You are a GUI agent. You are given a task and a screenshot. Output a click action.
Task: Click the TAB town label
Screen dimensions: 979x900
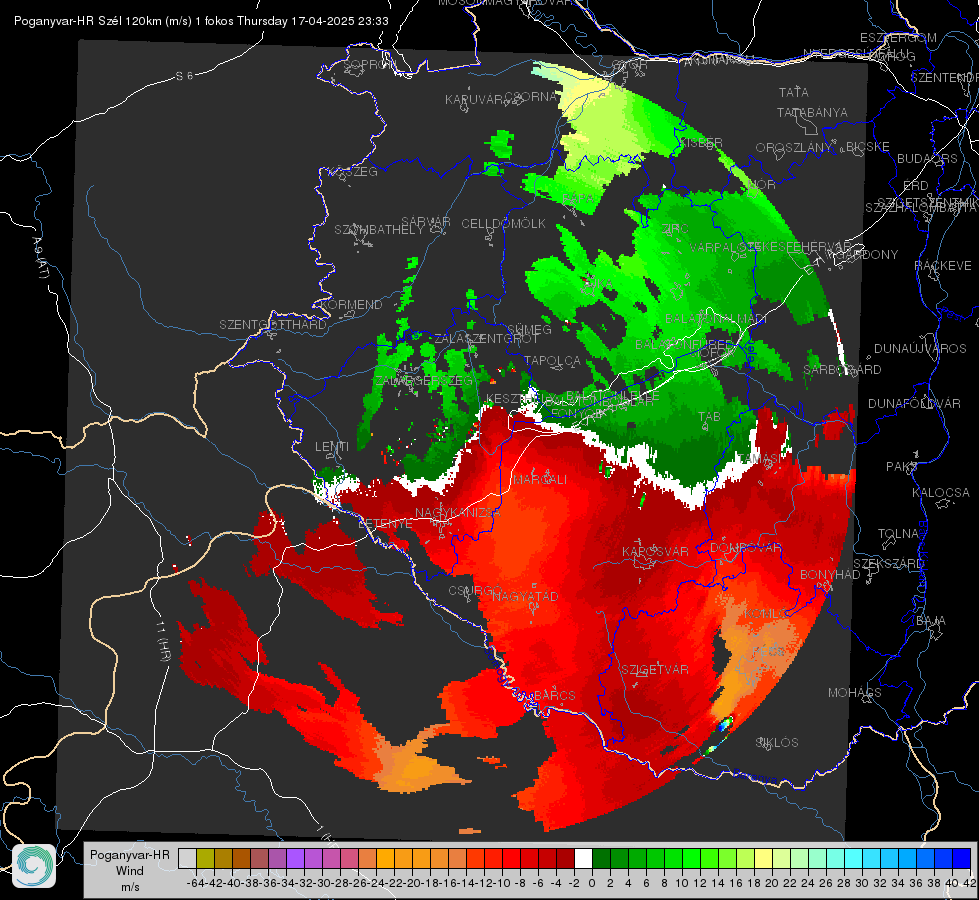[709, 417]
